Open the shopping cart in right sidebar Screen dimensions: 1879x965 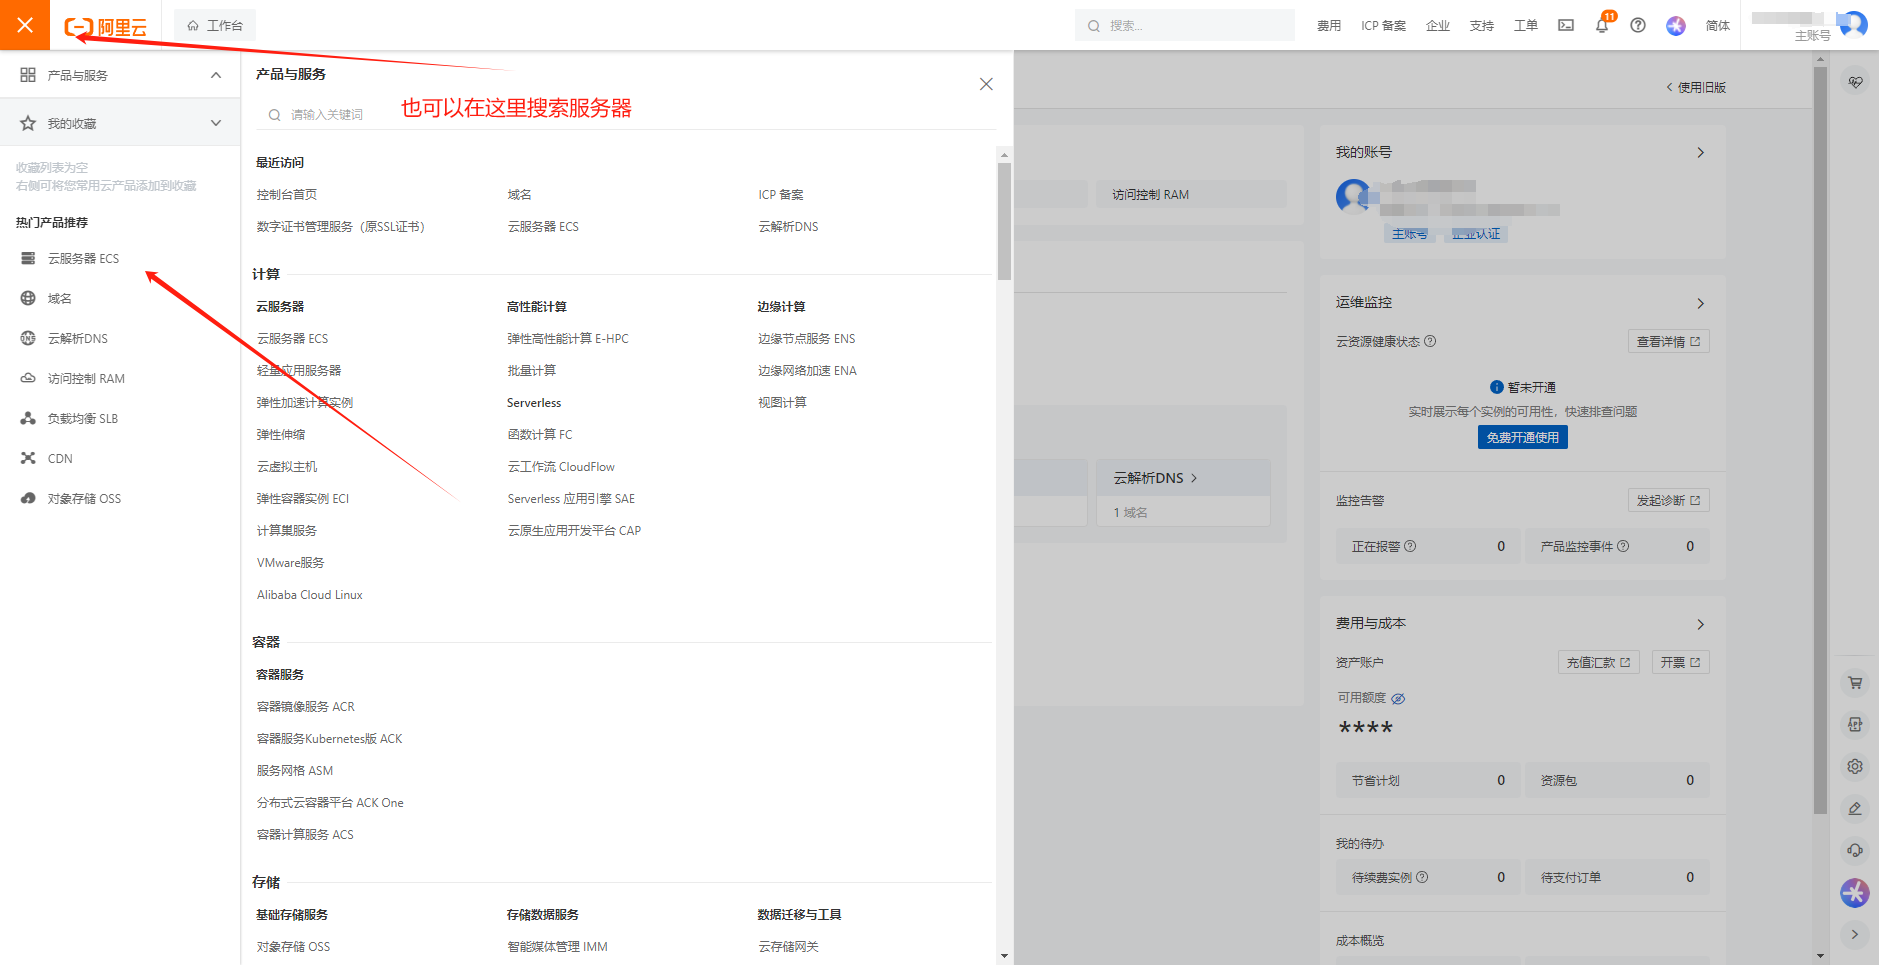click(1855, 682)
